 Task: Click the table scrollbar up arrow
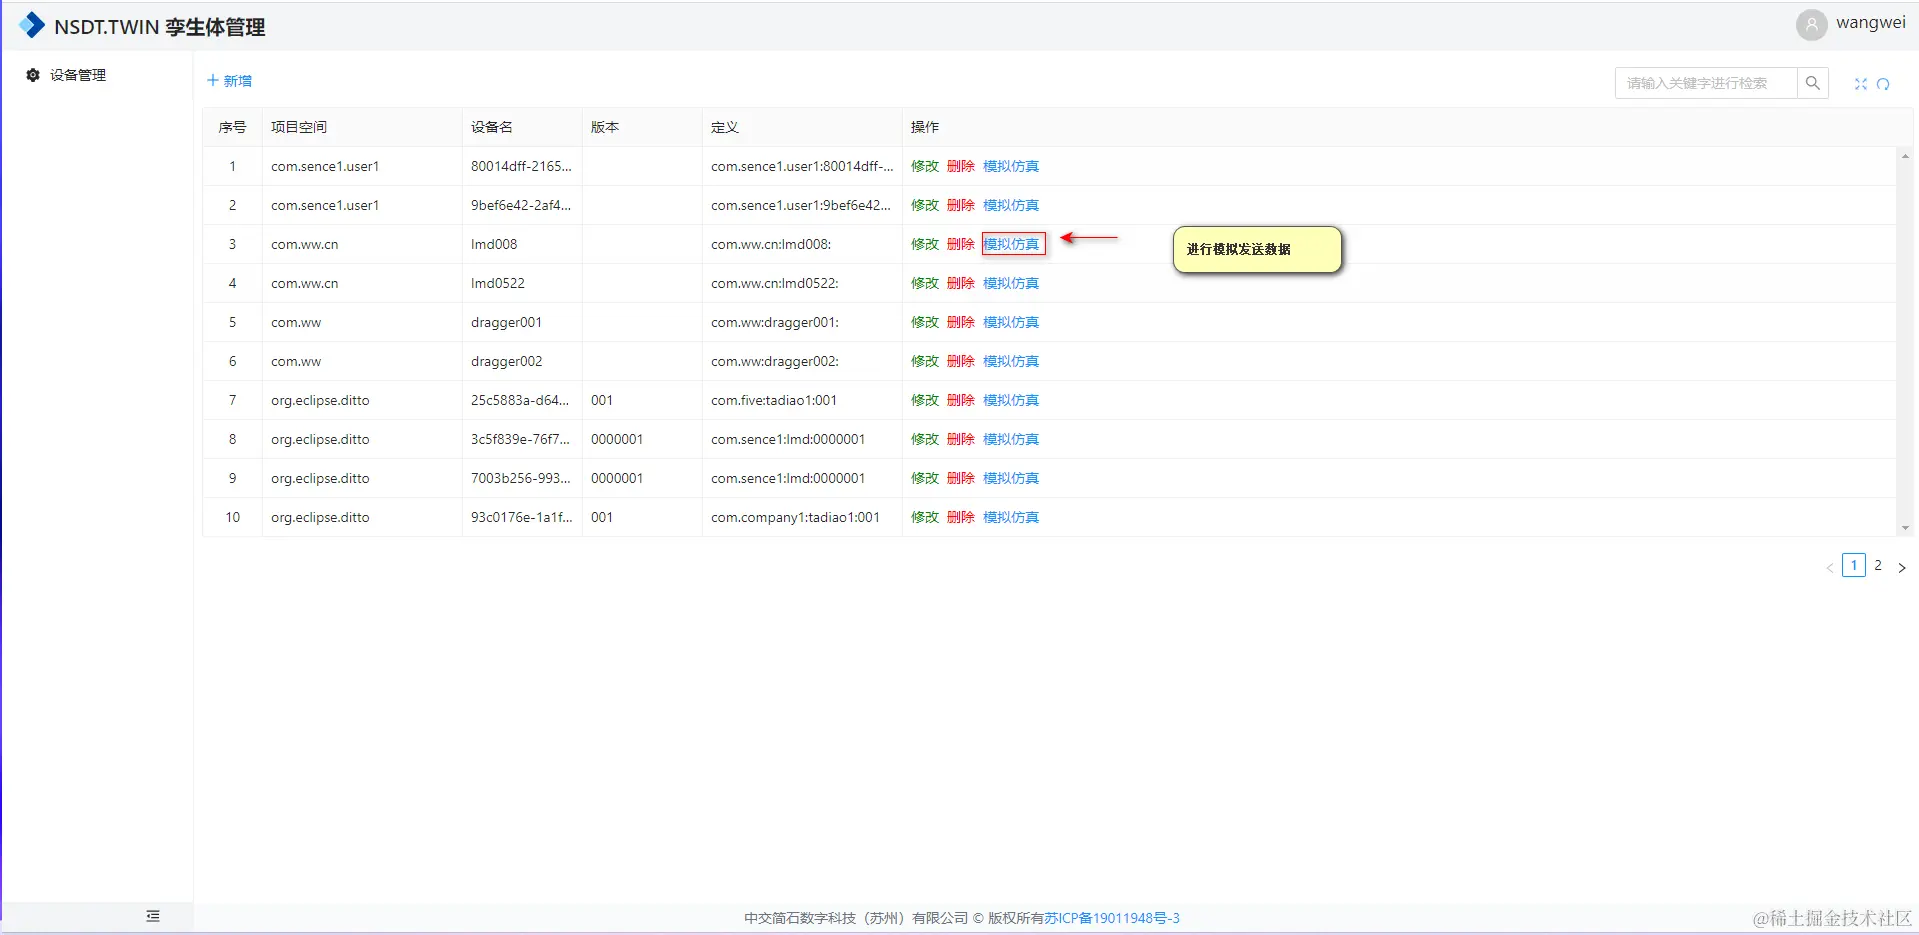[1905, 156]
